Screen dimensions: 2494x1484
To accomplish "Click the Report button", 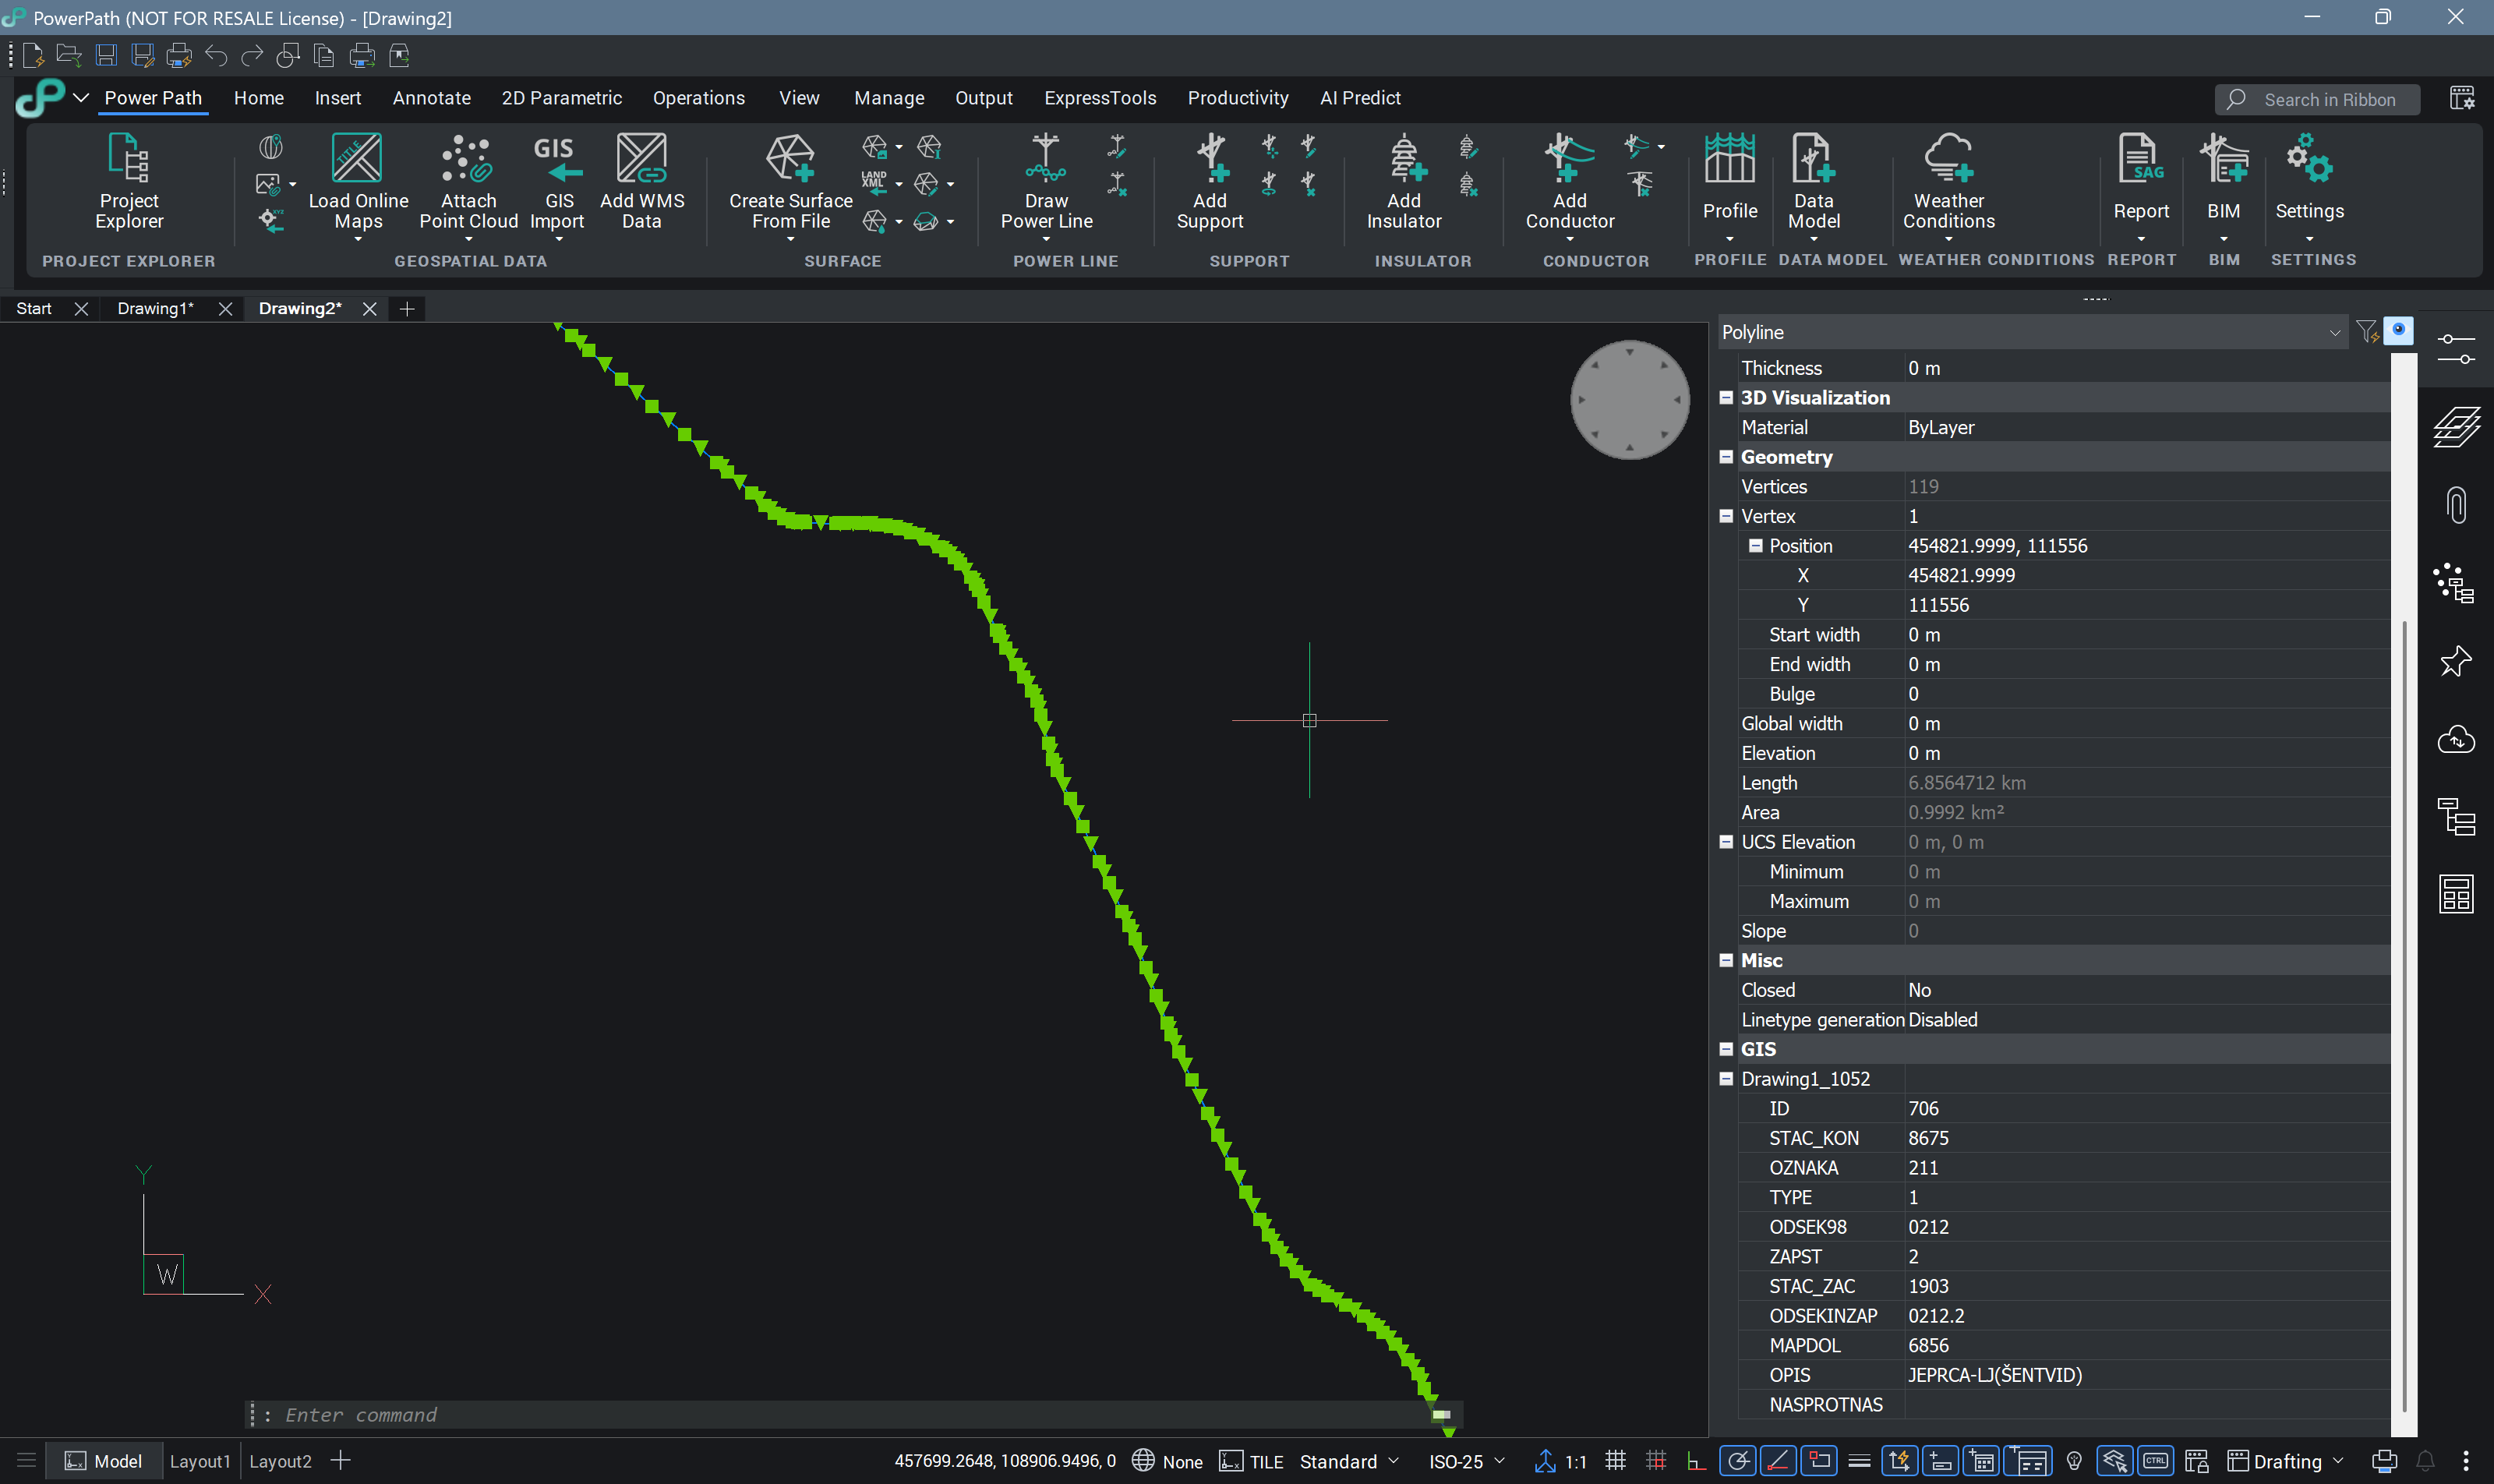I will [2141, 180].
